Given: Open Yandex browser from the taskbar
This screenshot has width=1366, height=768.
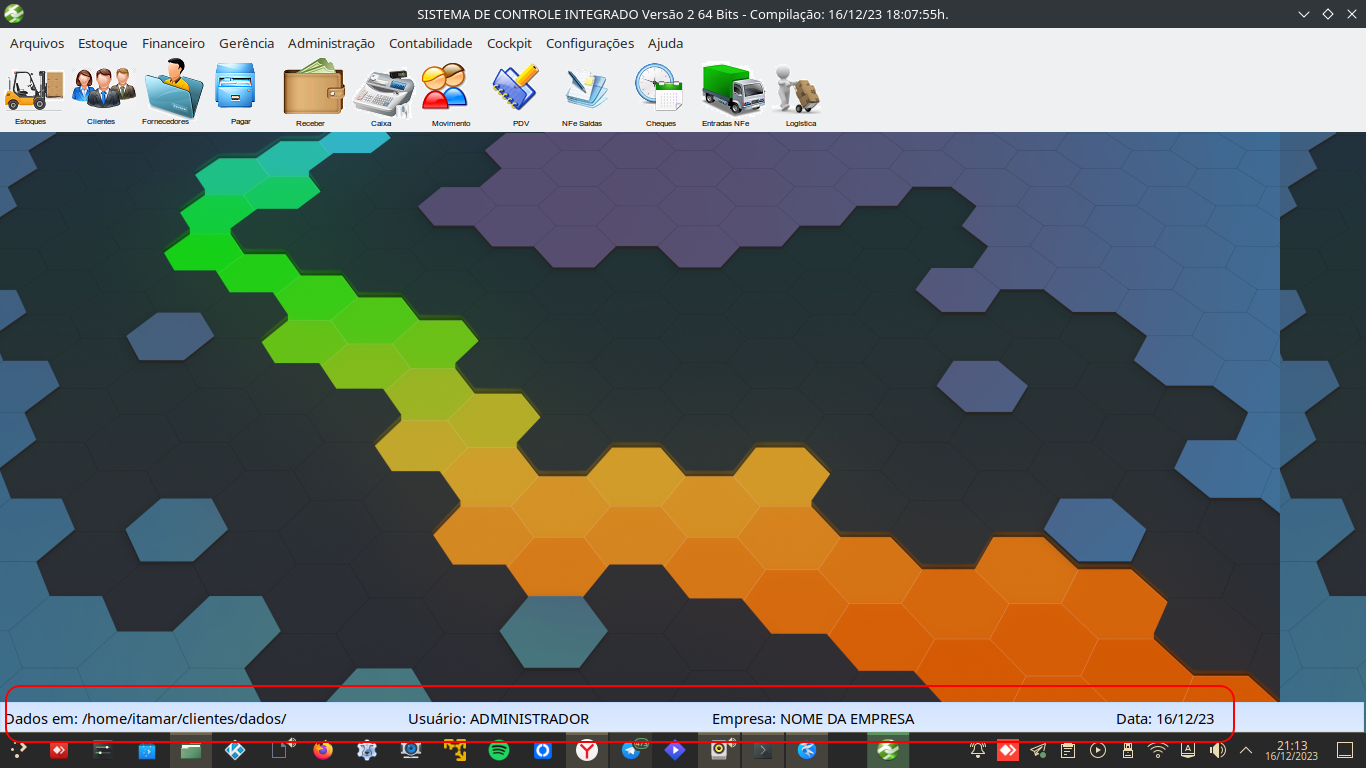Looking at the screenshot, I should click(587, 750).
